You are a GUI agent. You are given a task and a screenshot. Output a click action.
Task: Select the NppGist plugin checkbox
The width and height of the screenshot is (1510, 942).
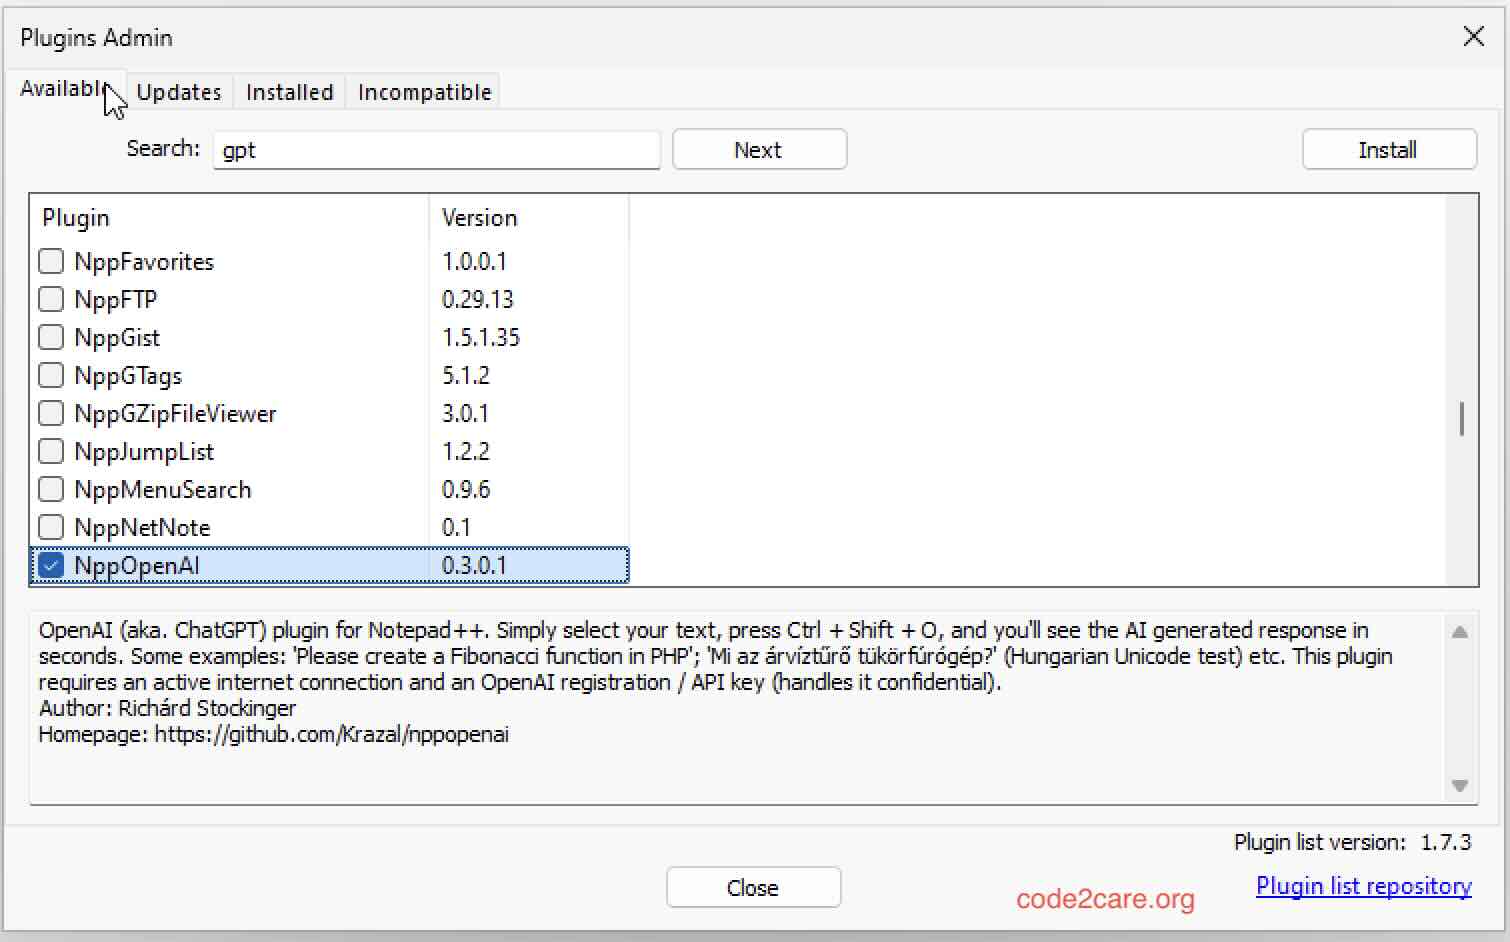[51, 337]
